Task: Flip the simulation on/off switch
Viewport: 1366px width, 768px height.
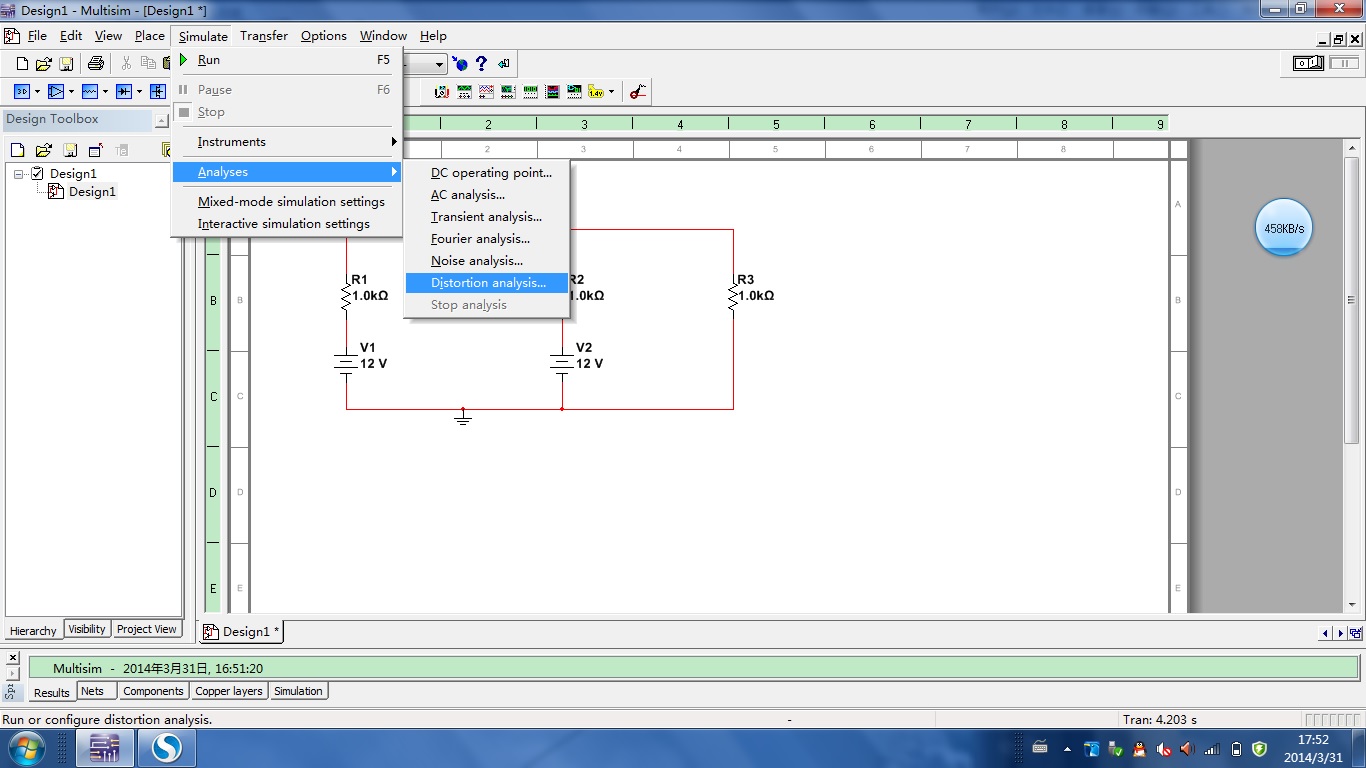Action: pyautogui.click(x=1308, y=63)
